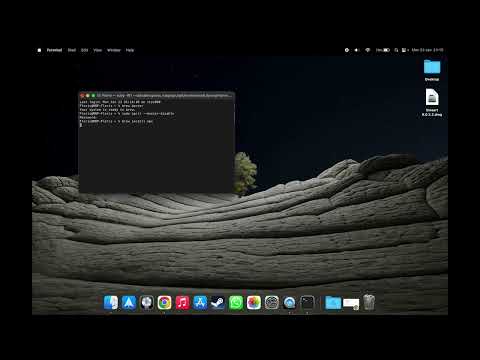Open the Trash in the Dock
This screenshot has width=480, height=360.
tap(369, 302)
